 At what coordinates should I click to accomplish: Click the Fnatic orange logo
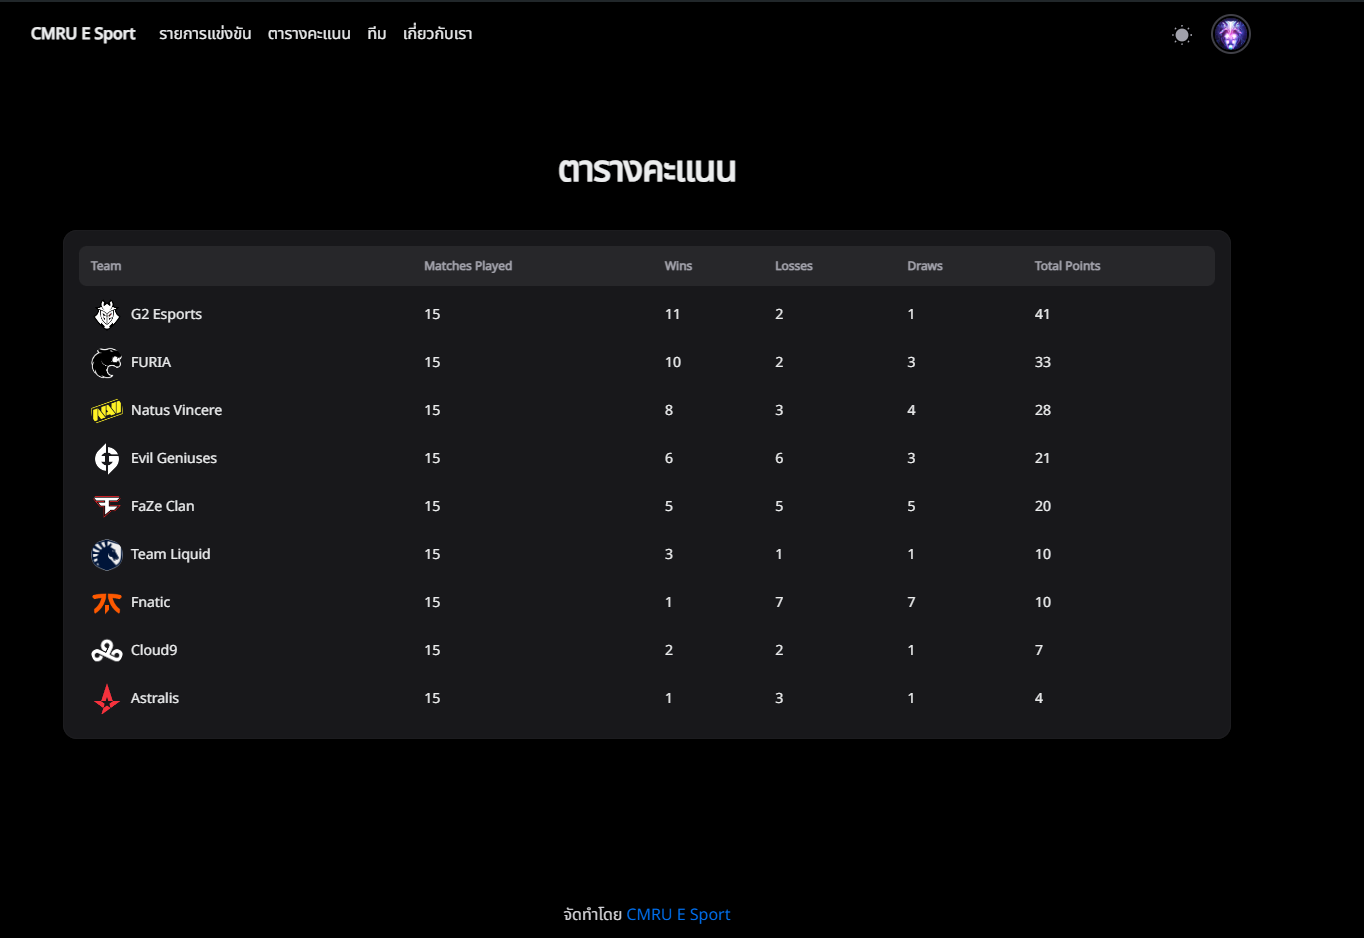(107, 602)
